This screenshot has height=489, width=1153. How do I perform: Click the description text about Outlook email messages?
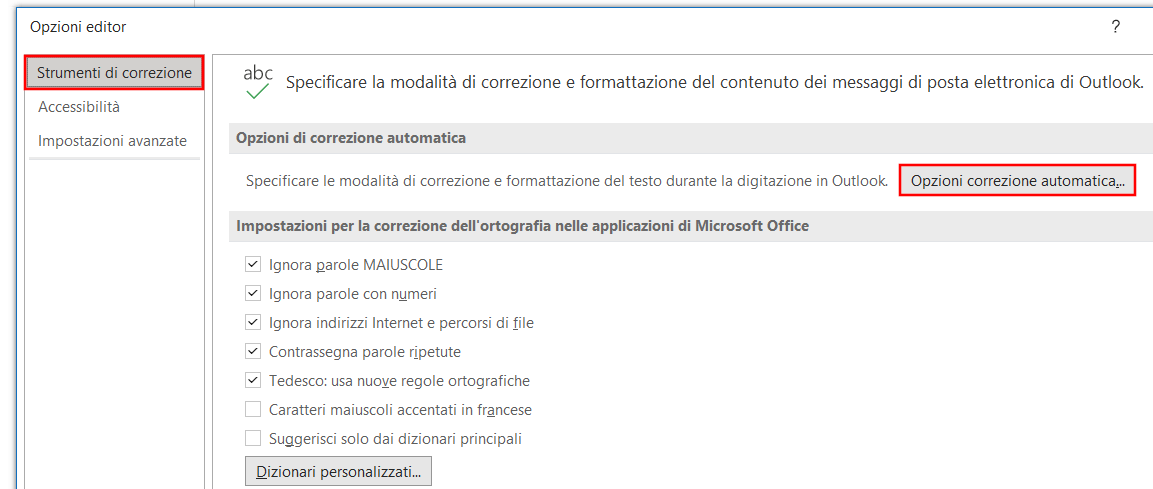coord(714,83)
